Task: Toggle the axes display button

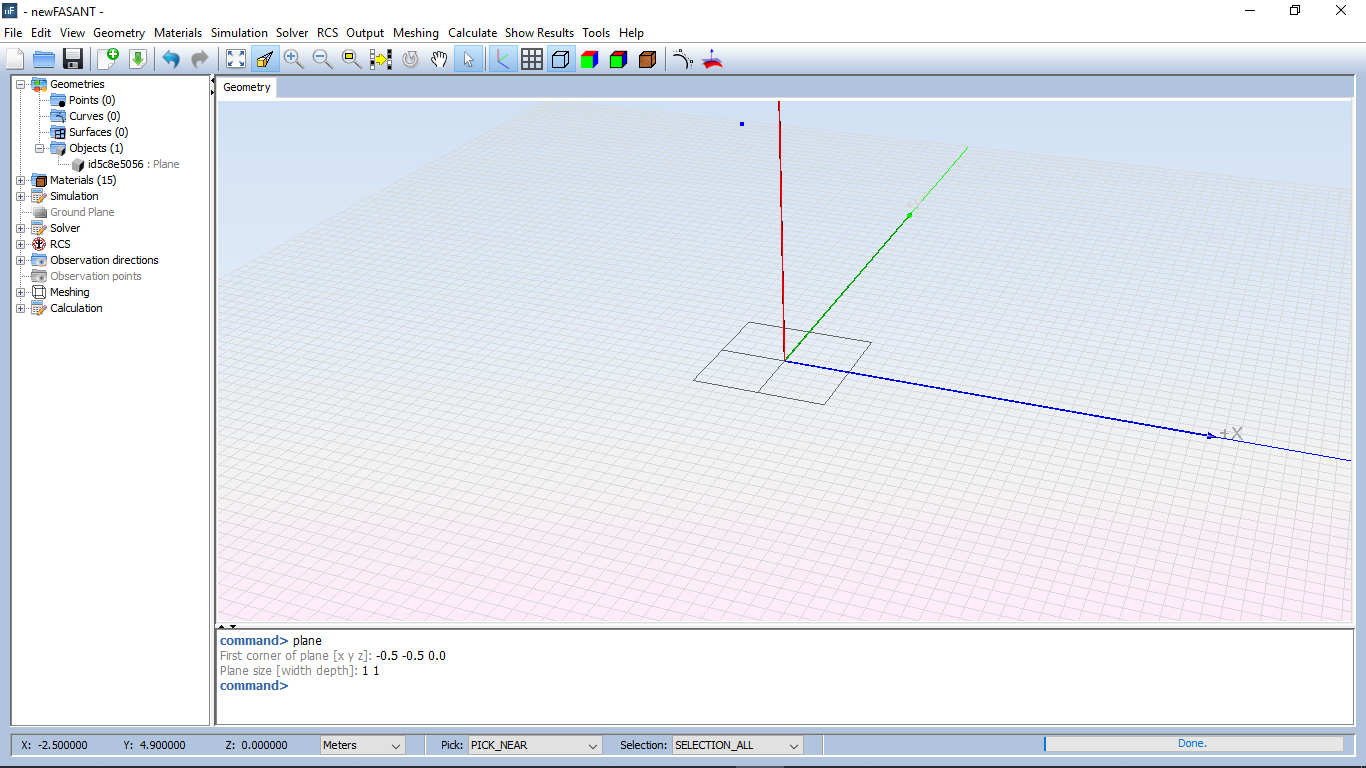Action: (502, 59)
